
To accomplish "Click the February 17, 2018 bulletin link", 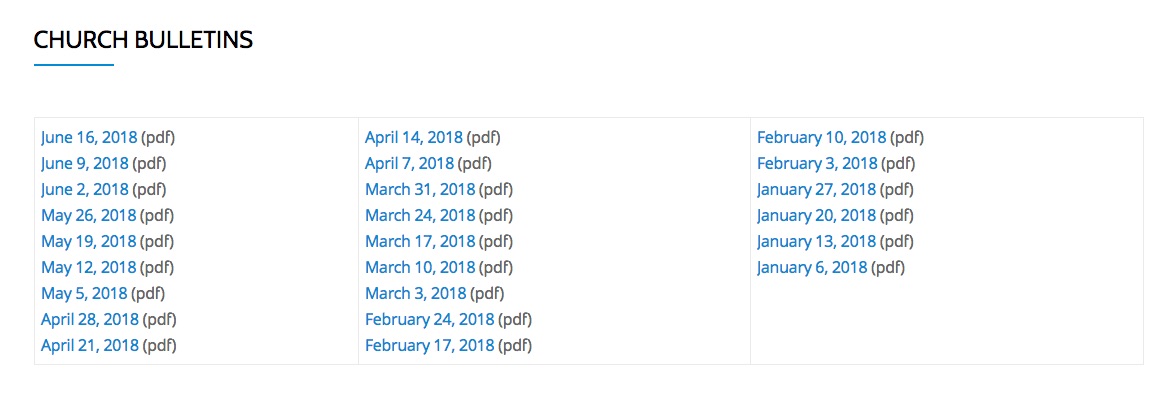I will pyautogui.click(x=429, y=346).
